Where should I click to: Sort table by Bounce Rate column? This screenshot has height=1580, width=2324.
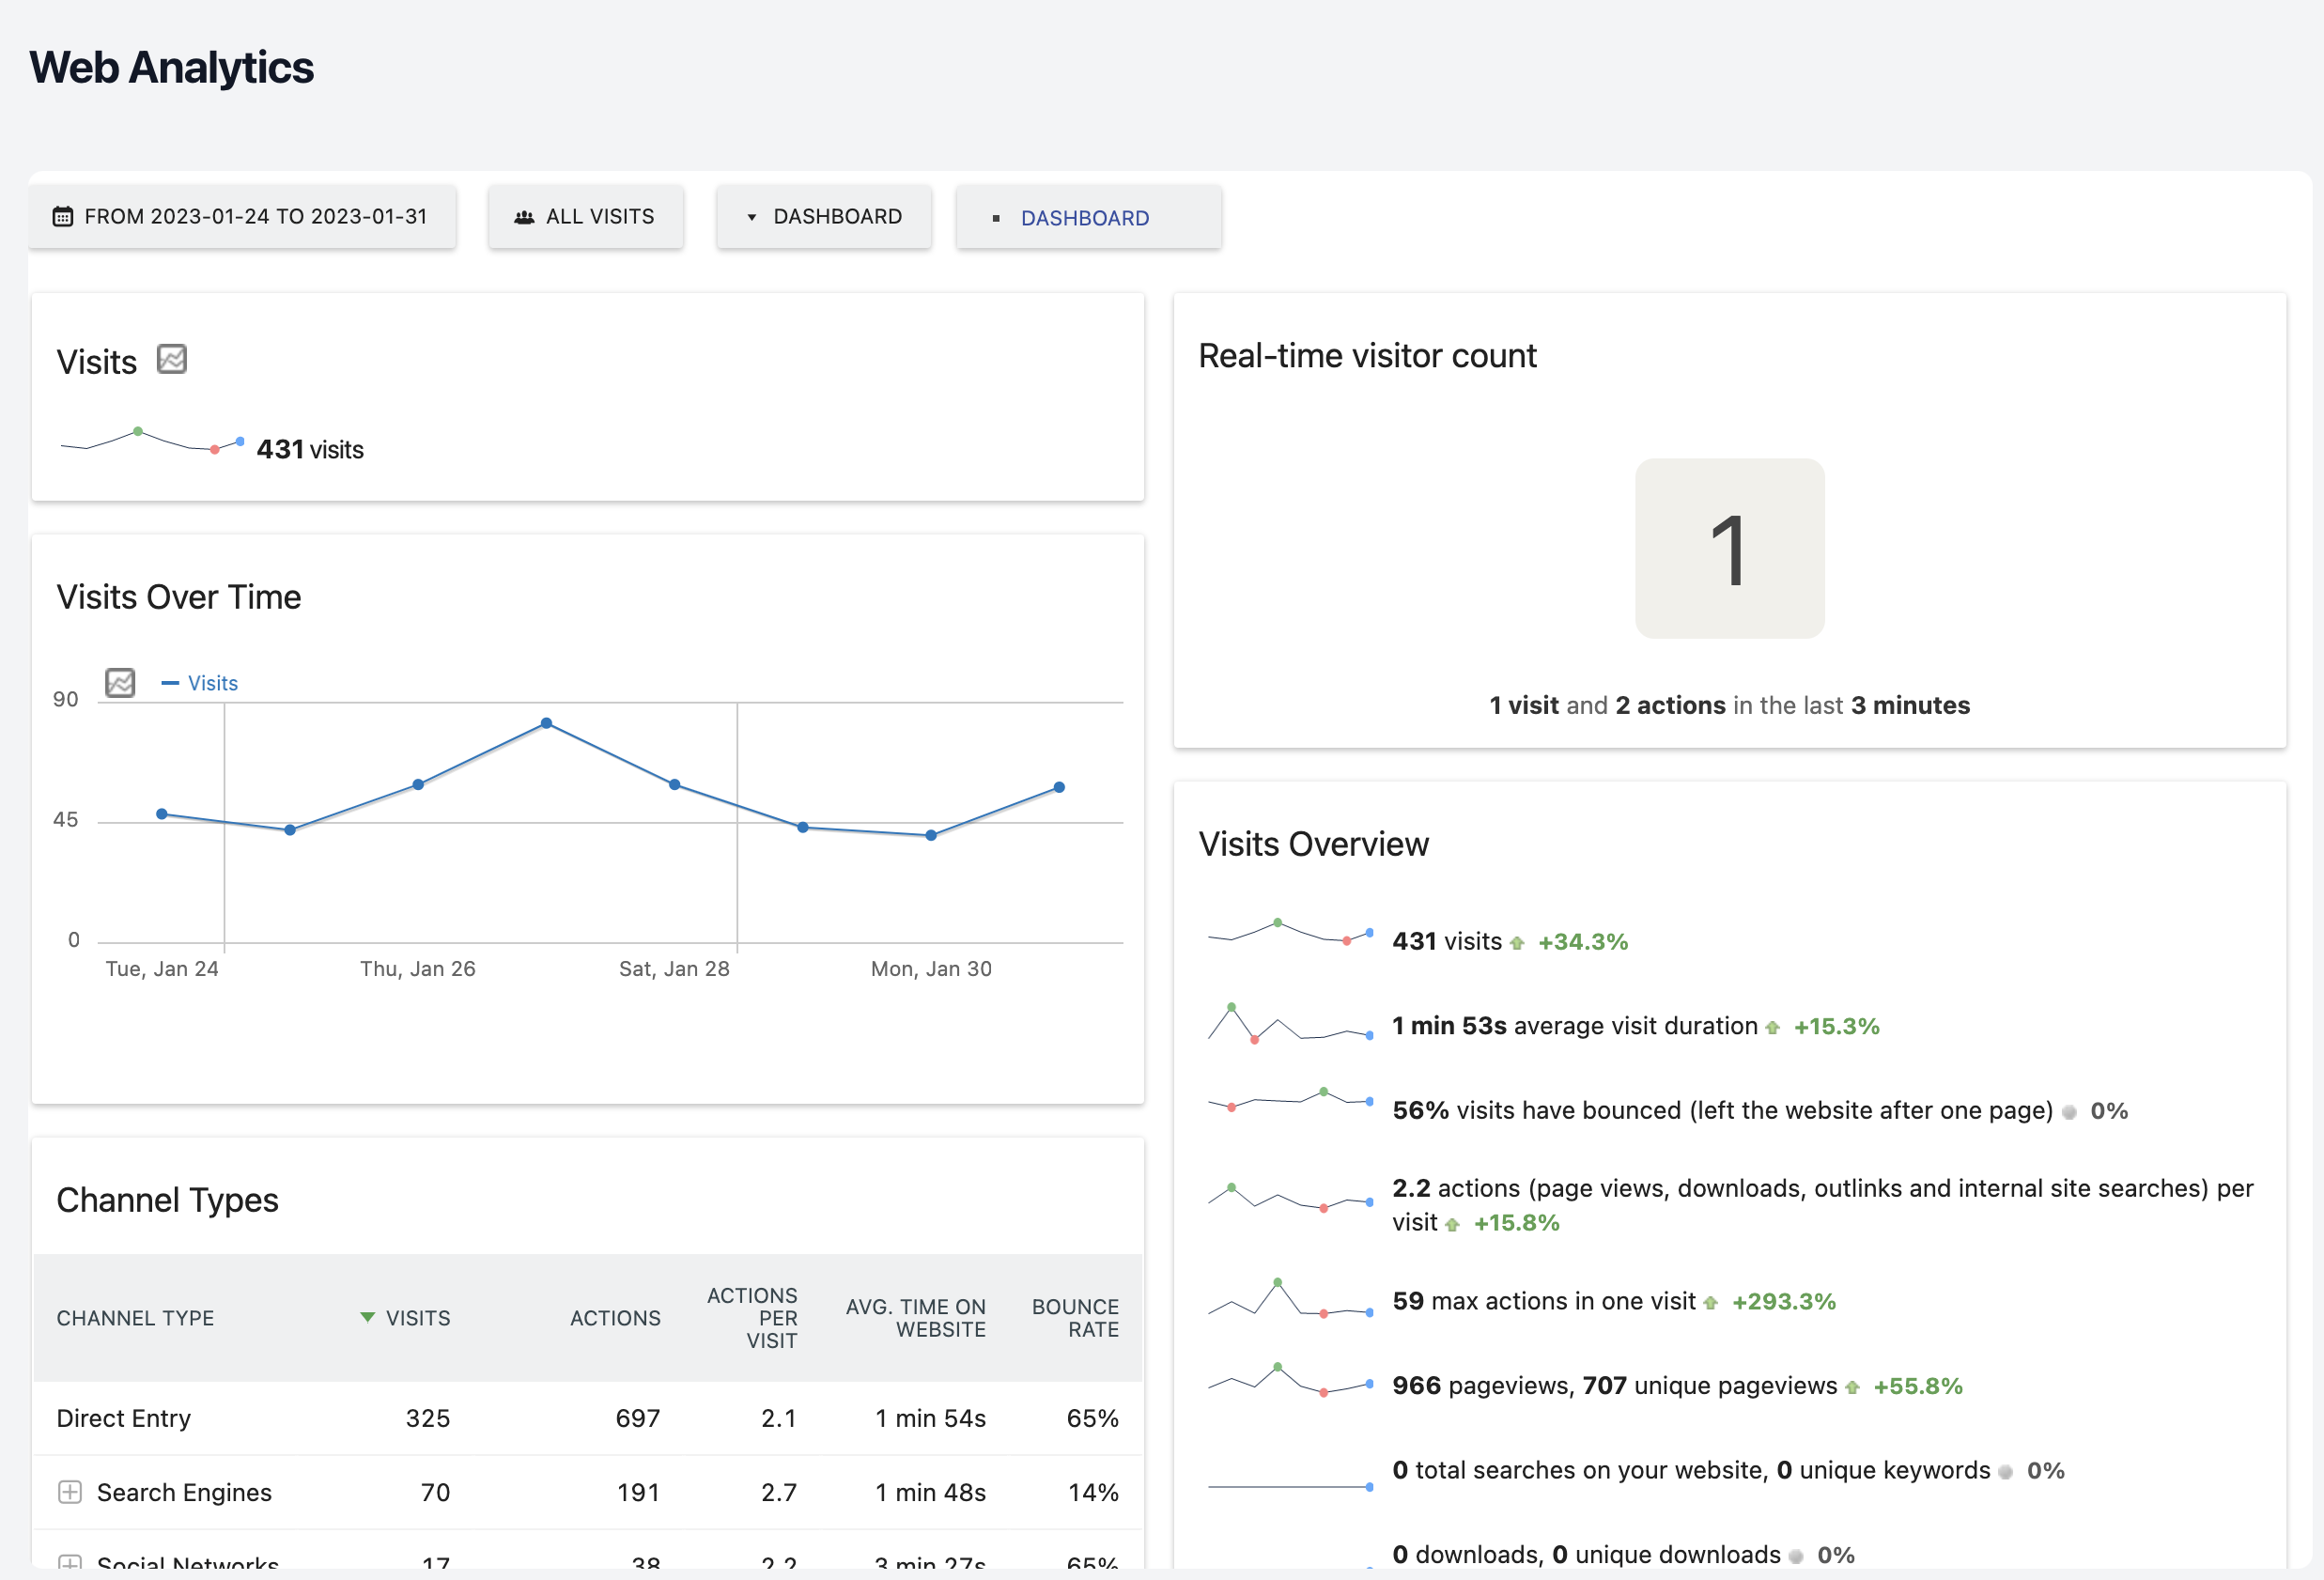pos(1075,1317)
